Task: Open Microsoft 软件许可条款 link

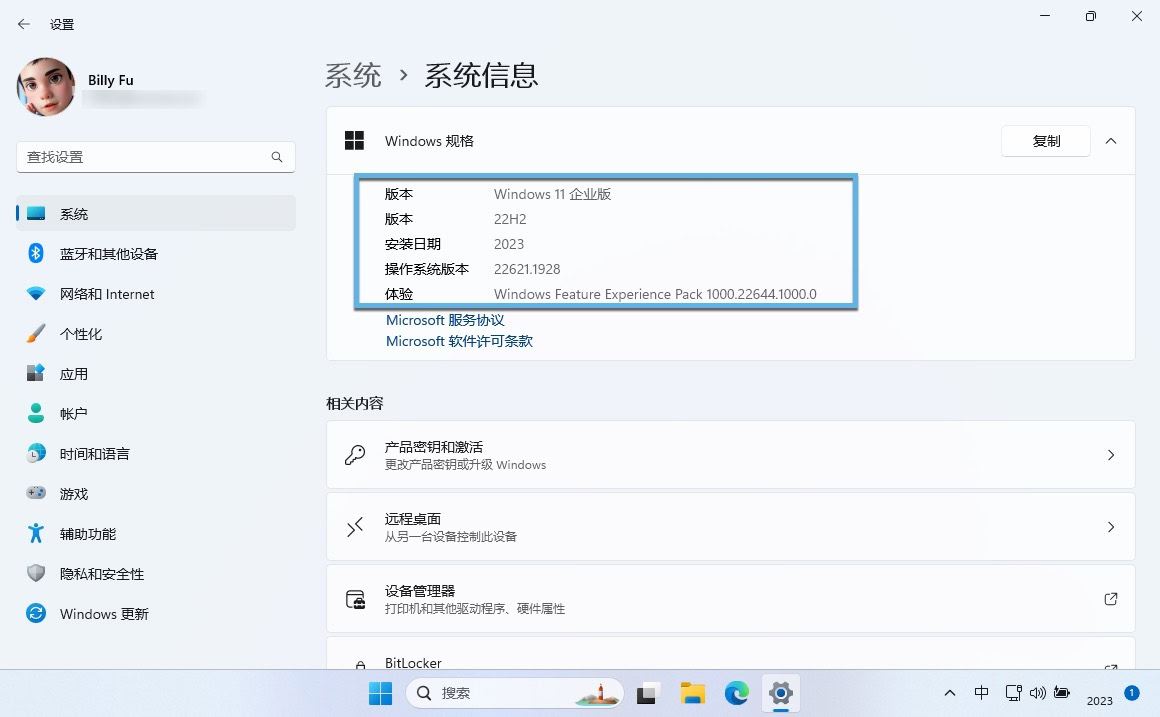Action: (459, 341)
